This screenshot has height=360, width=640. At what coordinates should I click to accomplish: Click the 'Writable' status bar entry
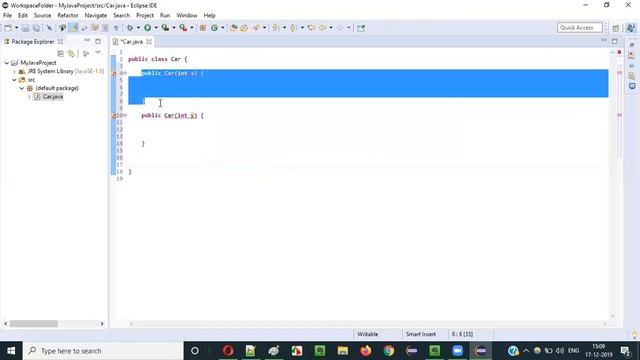click(x=367, y=334)
